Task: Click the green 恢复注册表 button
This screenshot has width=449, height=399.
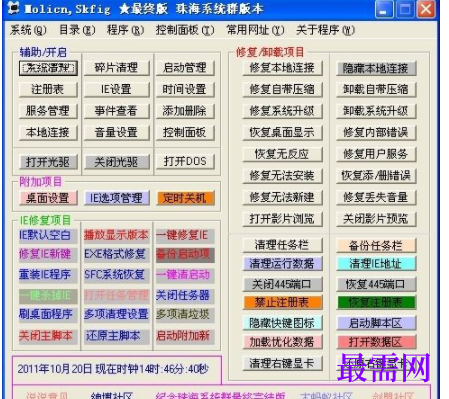Action: [x=376, y=303]
